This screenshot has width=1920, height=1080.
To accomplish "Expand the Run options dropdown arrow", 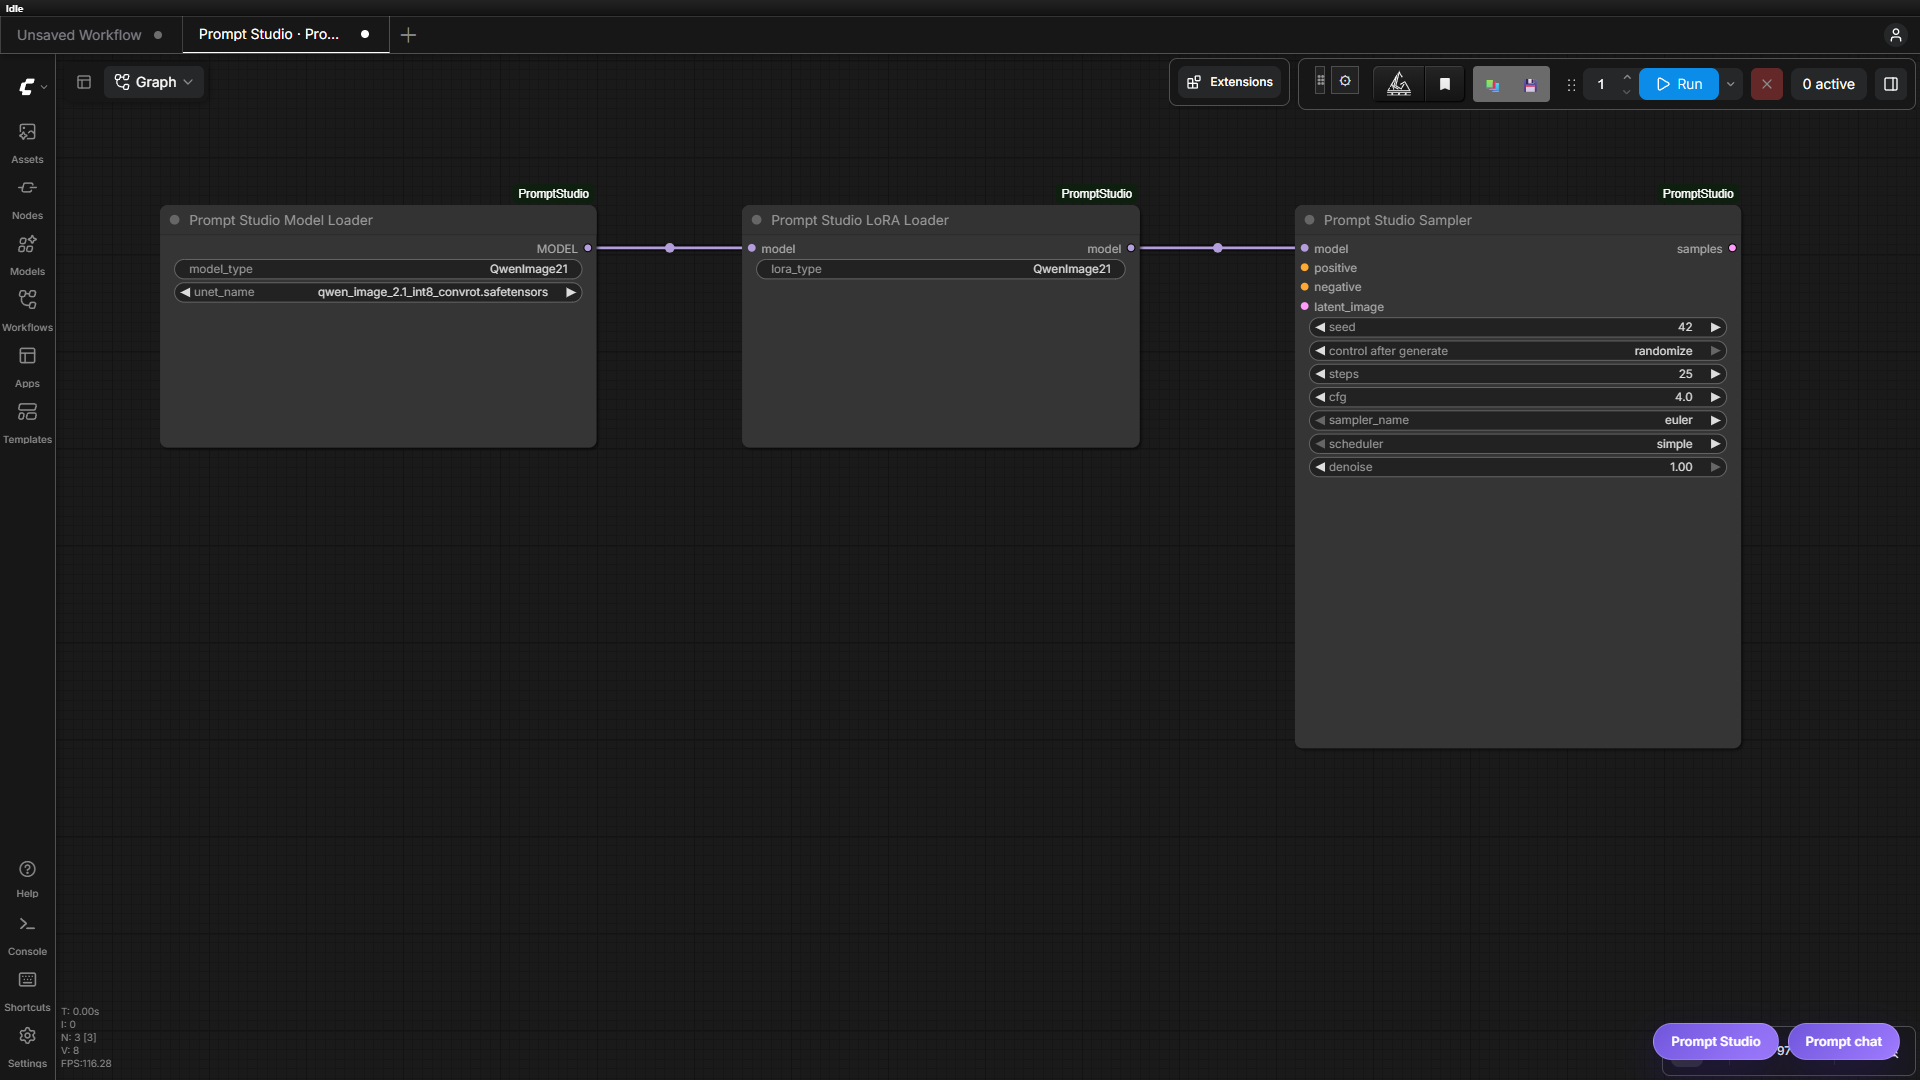I will pyautogui.click(x=1731, y=84).
